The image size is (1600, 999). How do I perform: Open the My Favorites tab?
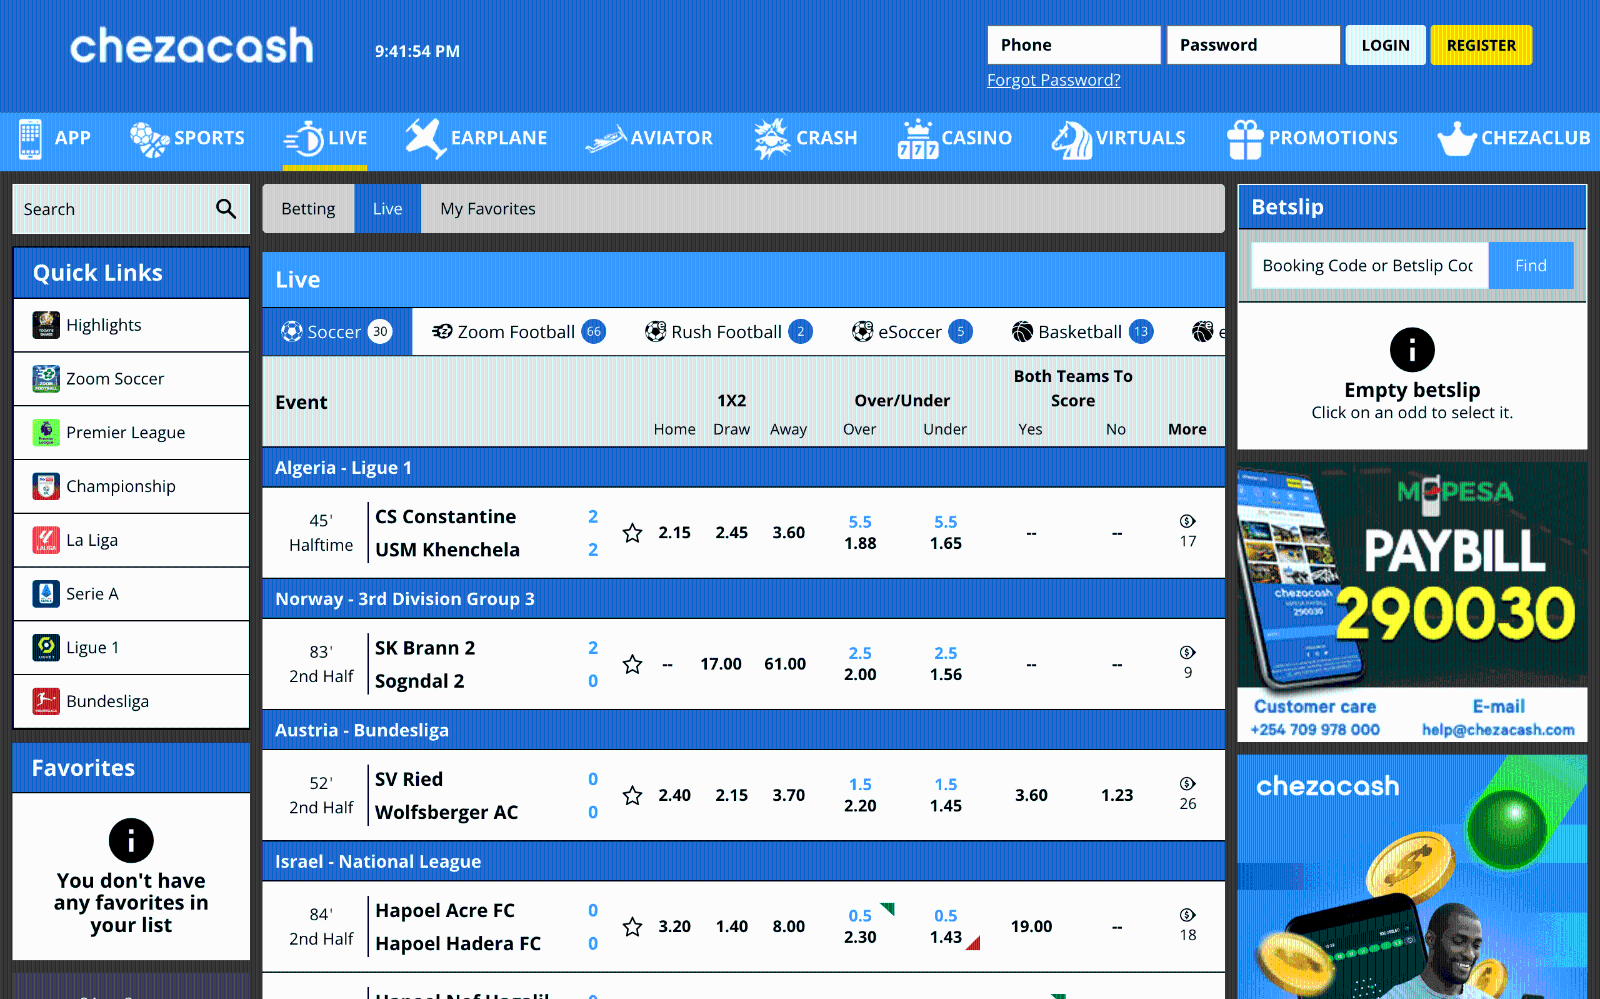488,209
